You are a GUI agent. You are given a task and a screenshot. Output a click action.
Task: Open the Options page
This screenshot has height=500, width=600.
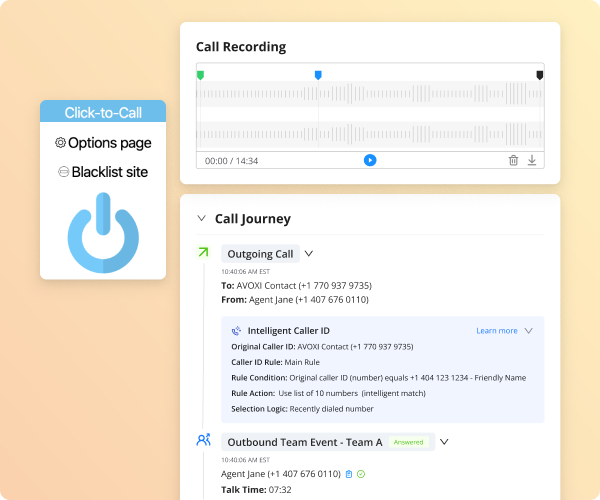[109, 143]
